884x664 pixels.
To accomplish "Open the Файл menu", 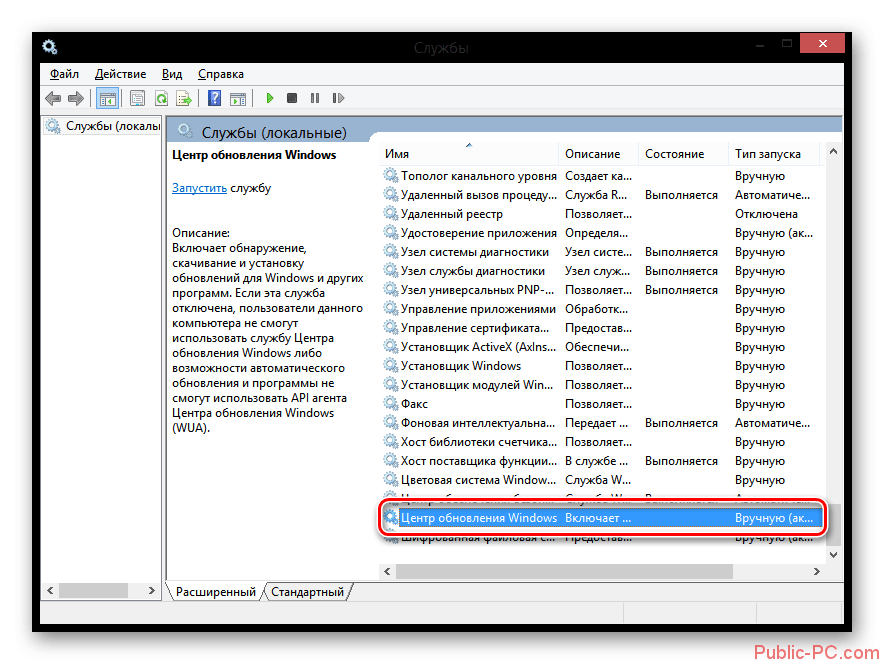I will click(64, 74).
